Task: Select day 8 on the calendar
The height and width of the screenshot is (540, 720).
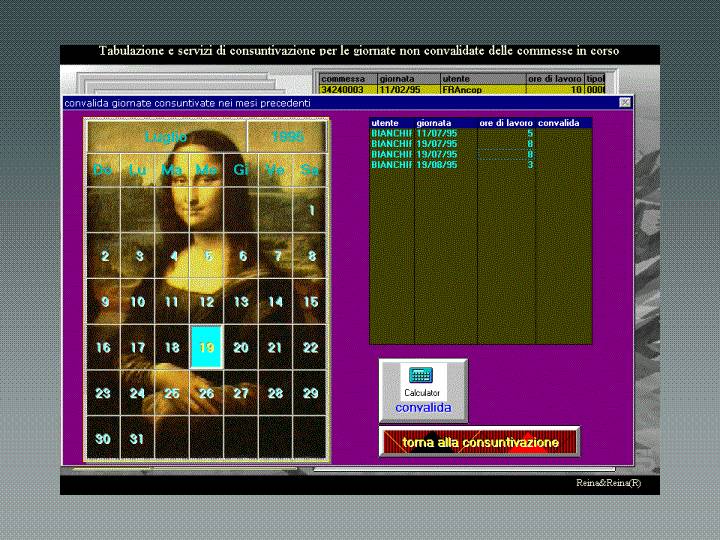Action: (310, 256)
